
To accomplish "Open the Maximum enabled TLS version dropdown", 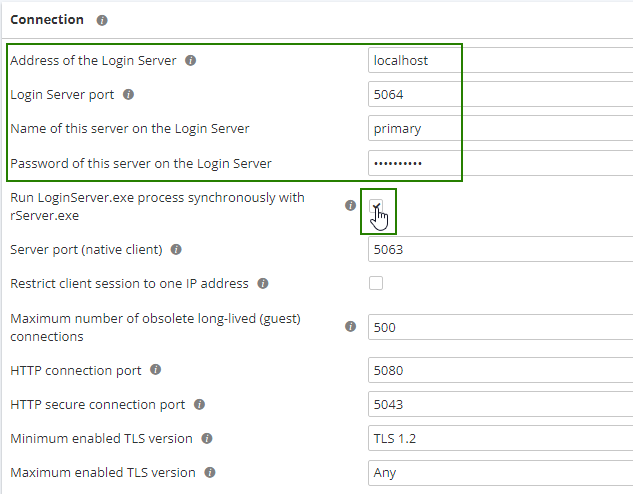I will [x=500, y=473].
